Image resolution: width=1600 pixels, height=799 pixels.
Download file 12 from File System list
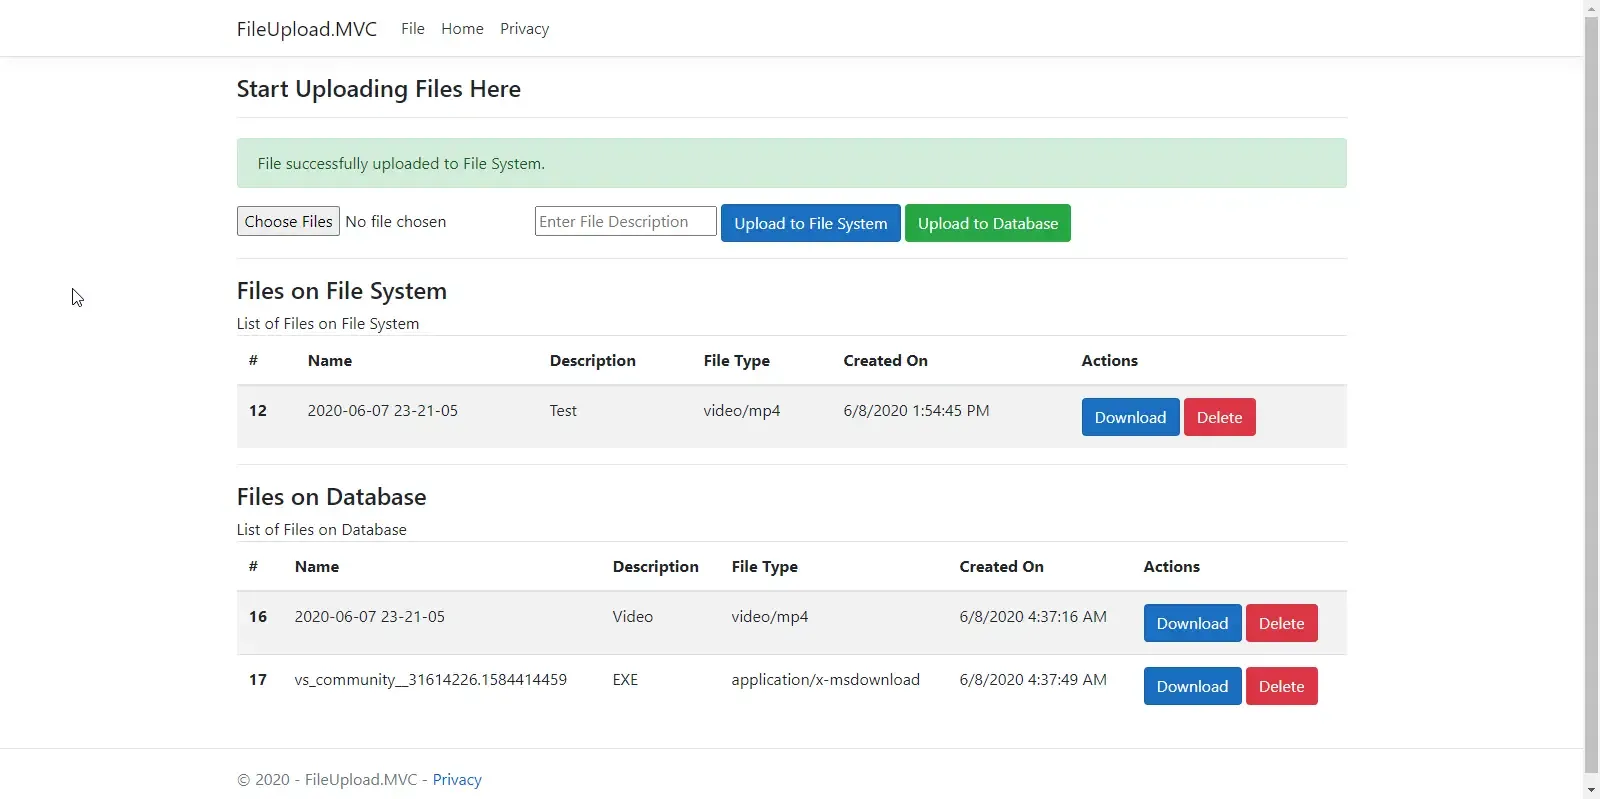click(1129, 418)
